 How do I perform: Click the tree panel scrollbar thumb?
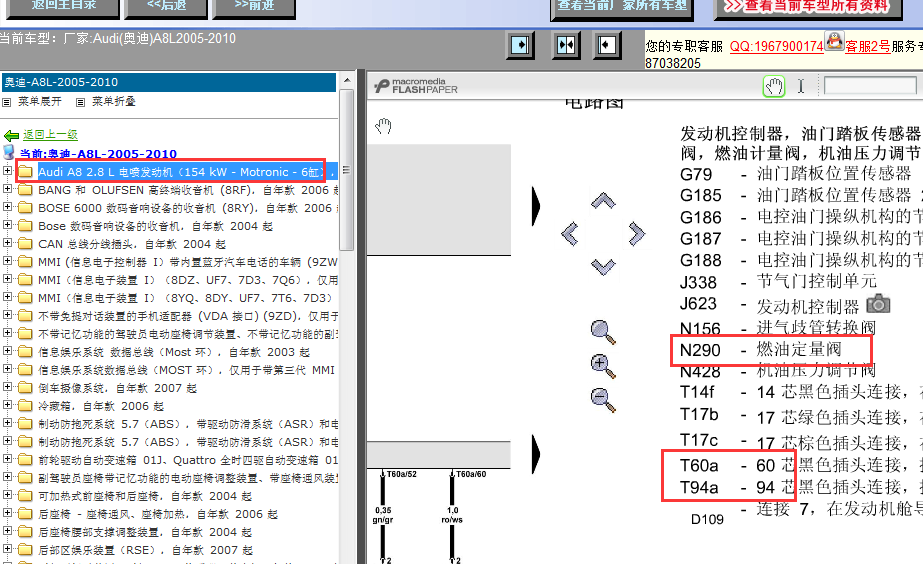[x=347, y=170]
